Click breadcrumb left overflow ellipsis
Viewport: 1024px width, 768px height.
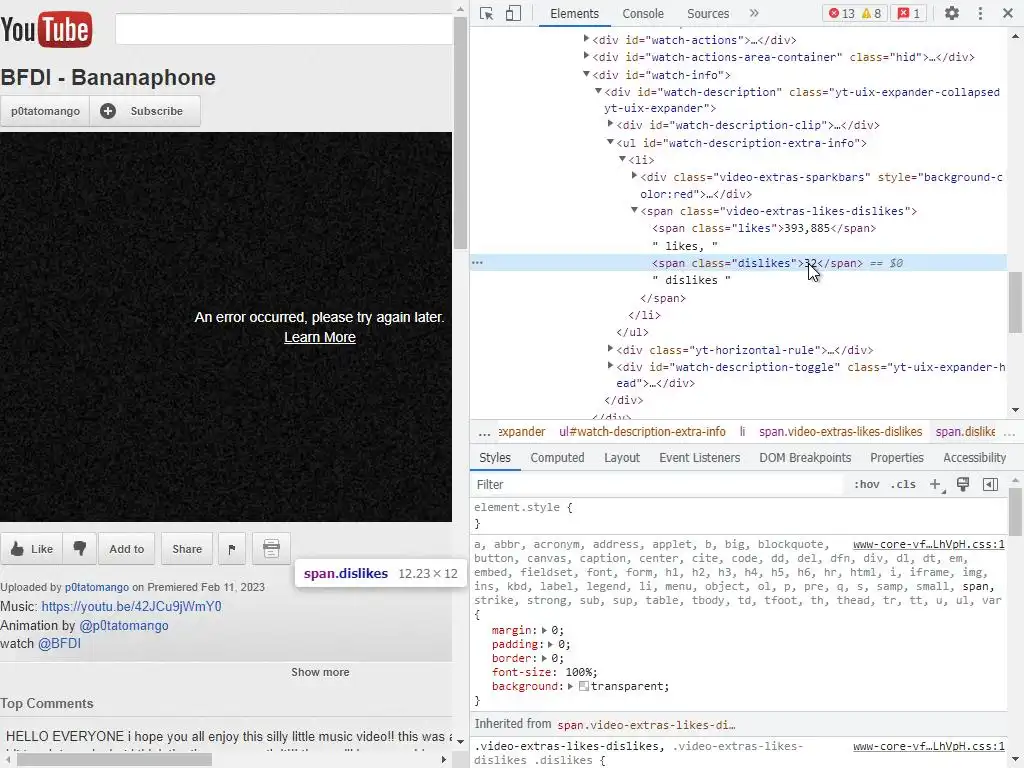click(484, 432)
